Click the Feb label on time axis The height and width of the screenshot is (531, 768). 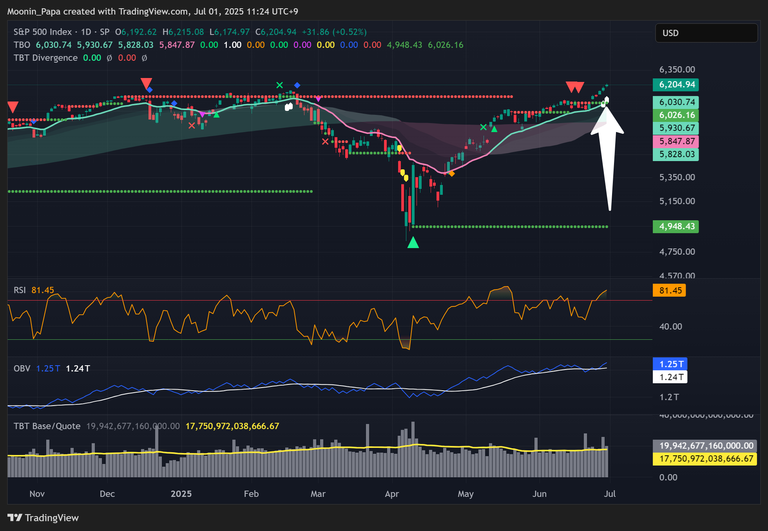(251, 494)
